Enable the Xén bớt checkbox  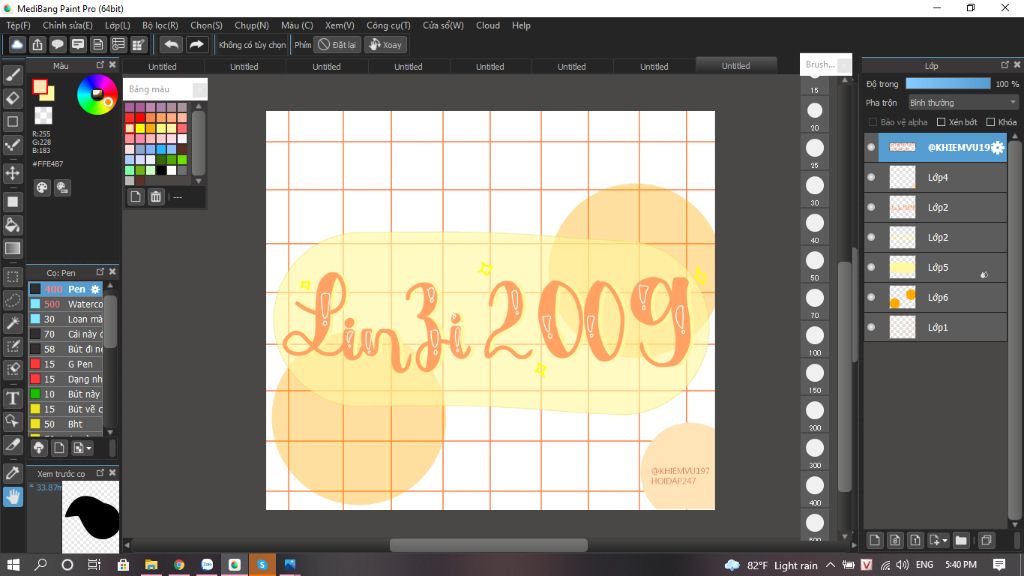point(941,122)
